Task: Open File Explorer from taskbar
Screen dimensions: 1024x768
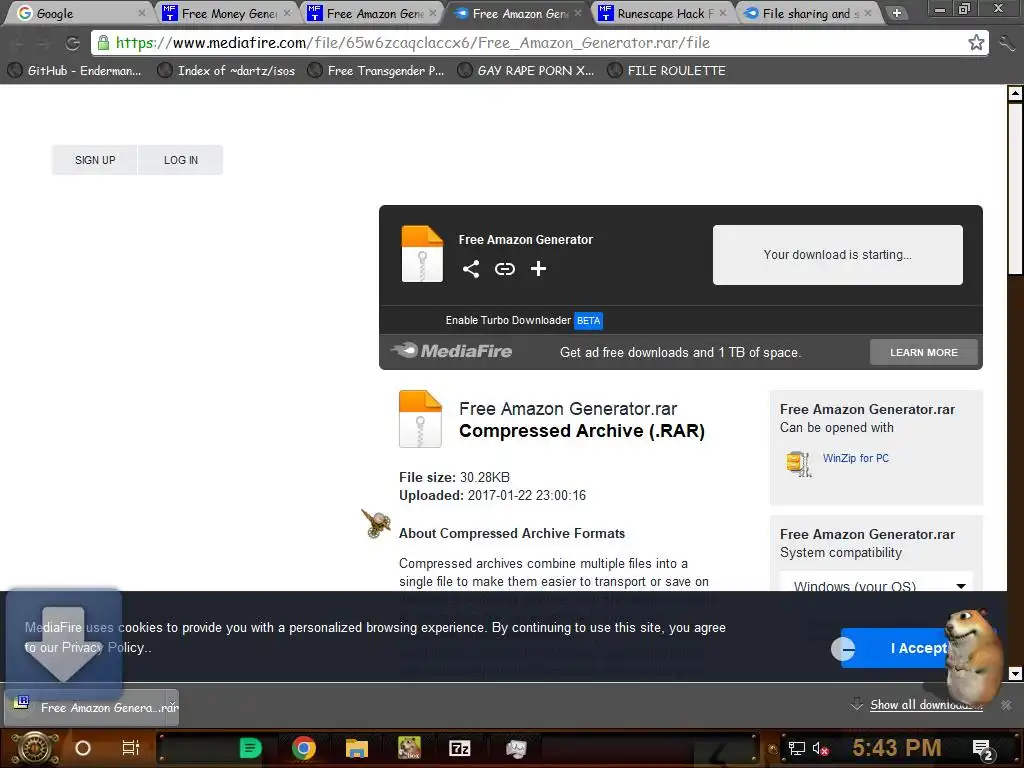Action: click(357, 748)
